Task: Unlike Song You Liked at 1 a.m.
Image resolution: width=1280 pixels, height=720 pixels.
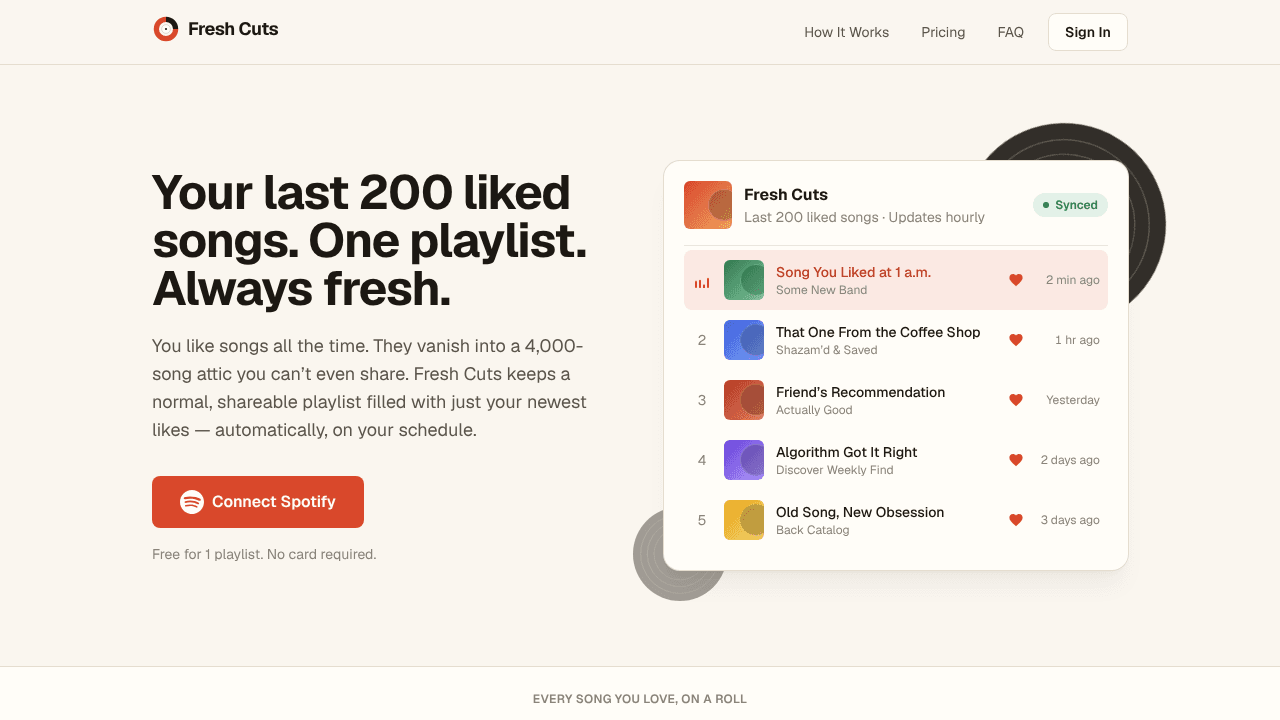Action: point(1016,280)
